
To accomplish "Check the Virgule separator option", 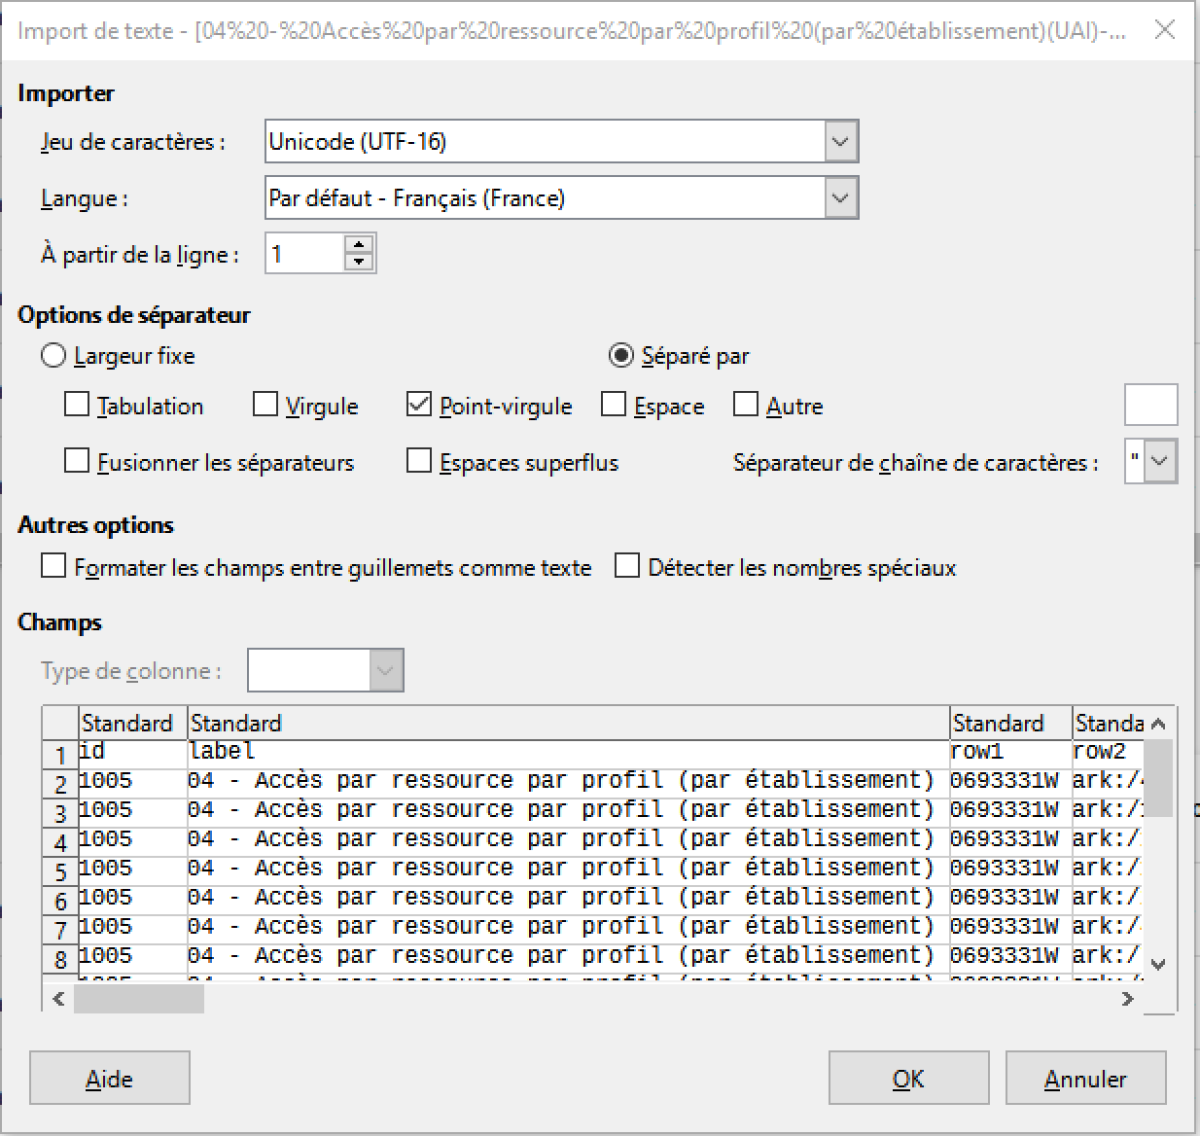I will 265,405.
